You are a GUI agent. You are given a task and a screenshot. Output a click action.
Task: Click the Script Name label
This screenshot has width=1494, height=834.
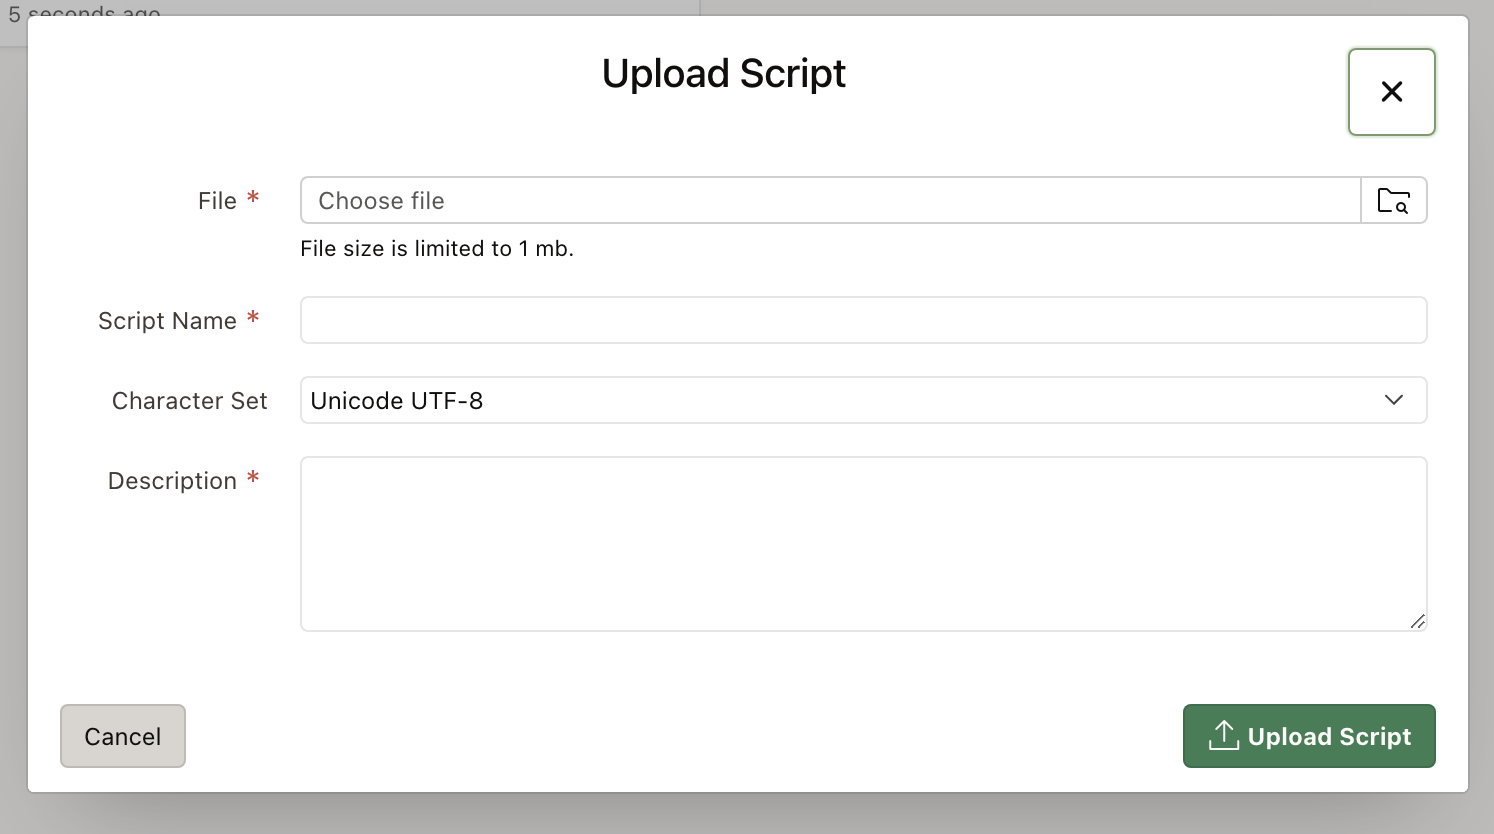tap(167, 321)
